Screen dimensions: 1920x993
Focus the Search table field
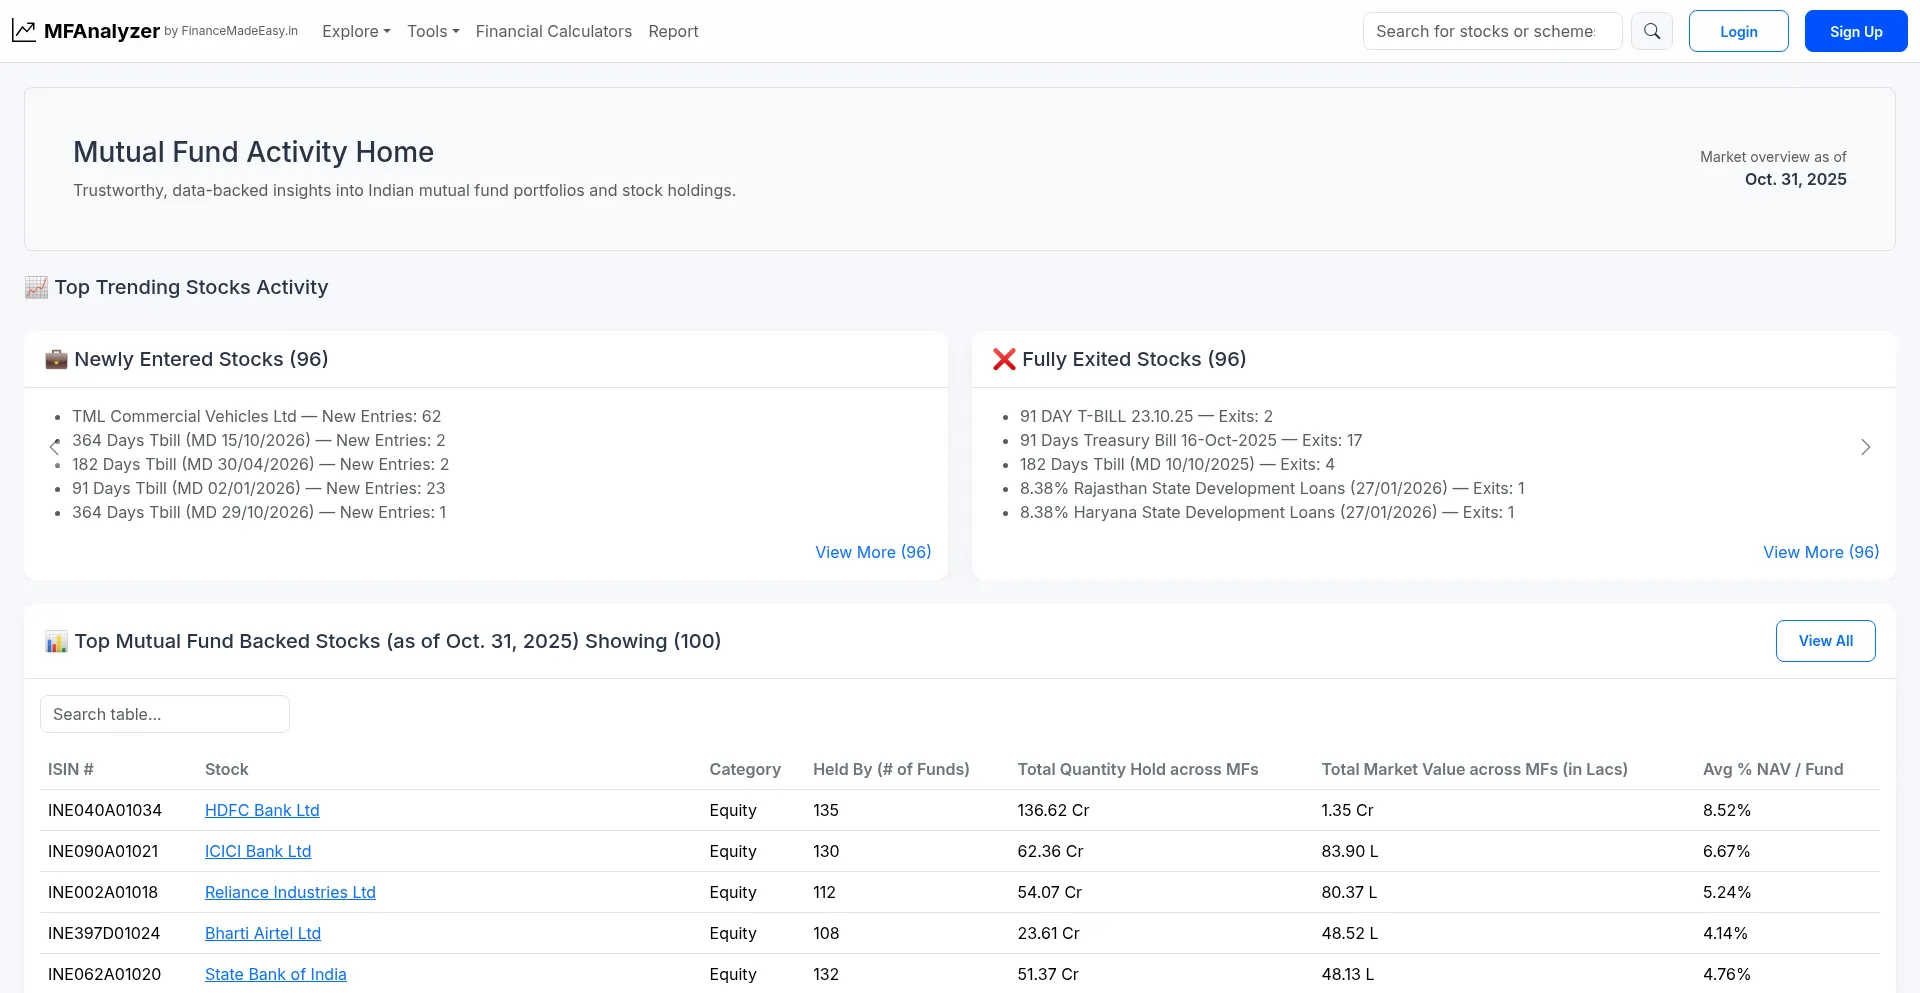(x=165, y=714)
